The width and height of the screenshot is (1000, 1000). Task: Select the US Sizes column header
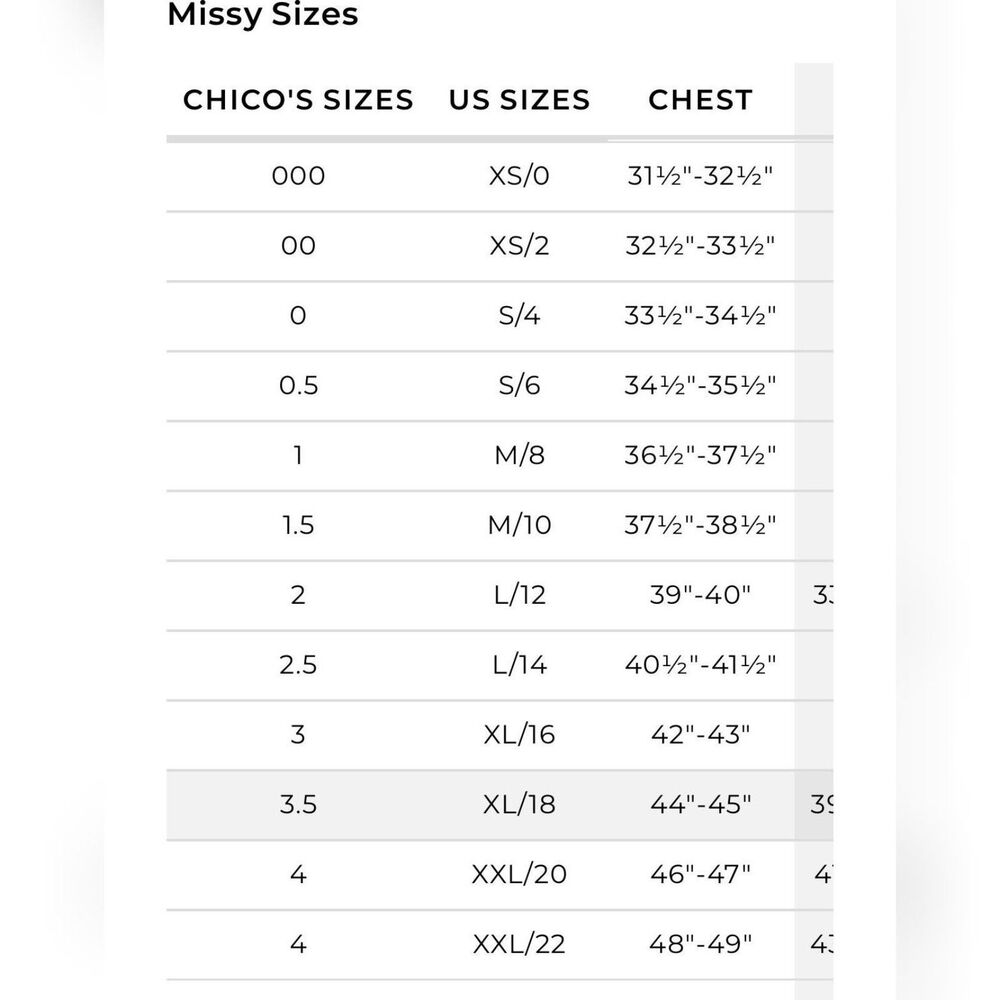[519, 99]
